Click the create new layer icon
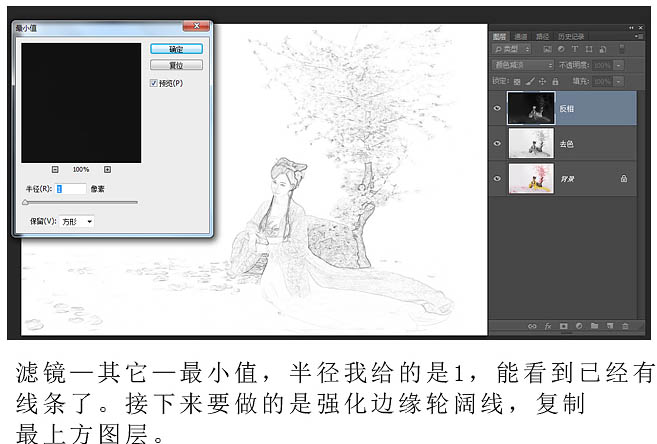Image resolution: width=657 pixels, height=444 pixels. tap(608, 325)
